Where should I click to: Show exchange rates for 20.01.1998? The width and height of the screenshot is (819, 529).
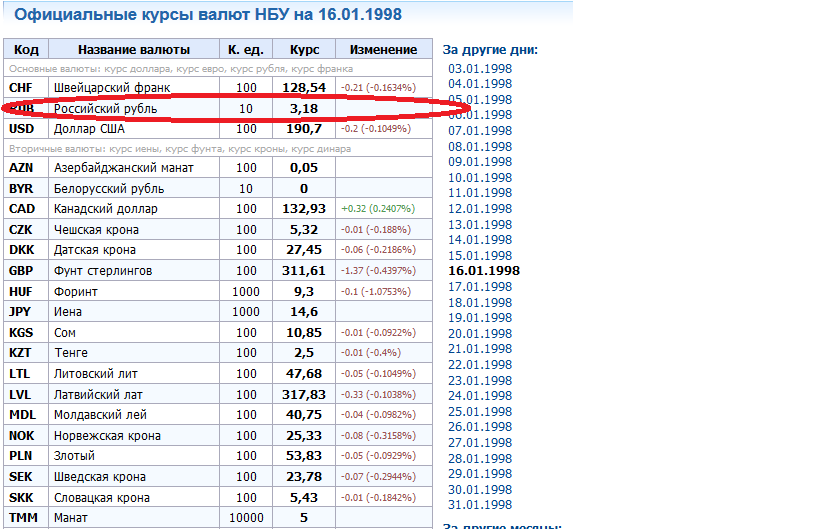pyautogui.click(x=480, y=333)
